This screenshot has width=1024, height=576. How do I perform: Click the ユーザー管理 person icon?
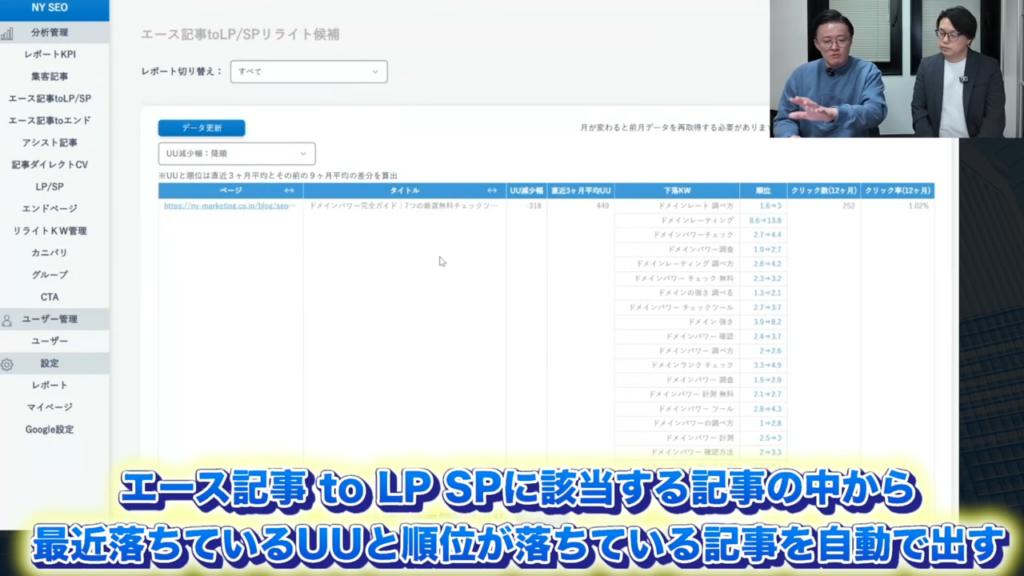point(8,320)
